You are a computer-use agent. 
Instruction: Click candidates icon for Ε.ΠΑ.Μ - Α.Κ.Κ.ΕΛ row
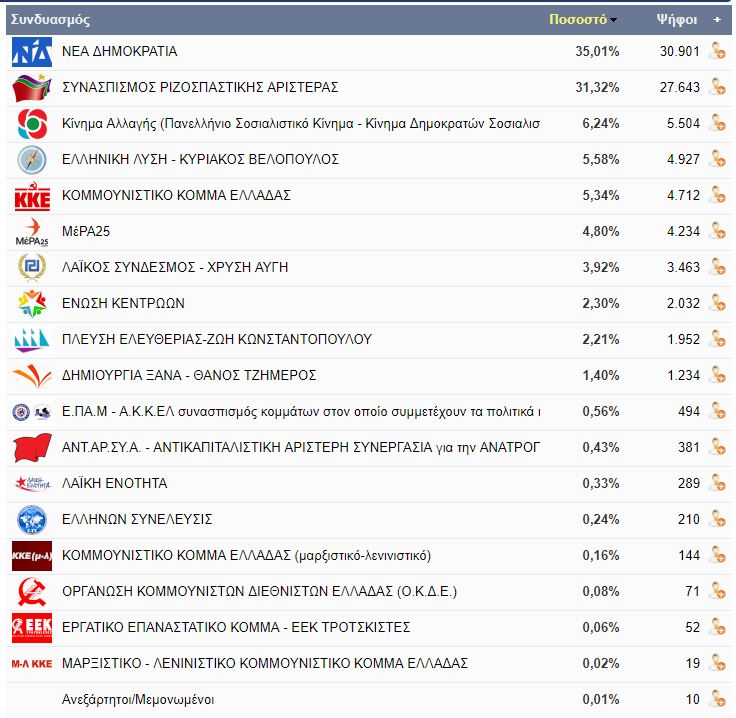(717, 411)
